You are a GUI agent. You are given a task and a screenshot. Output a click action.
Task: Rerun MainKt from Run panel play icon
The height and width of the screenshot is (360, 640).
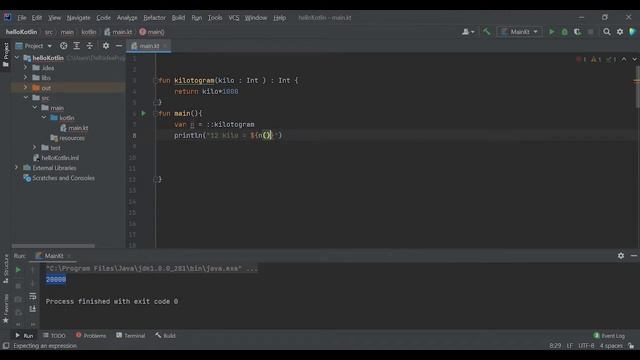(18, 270)
